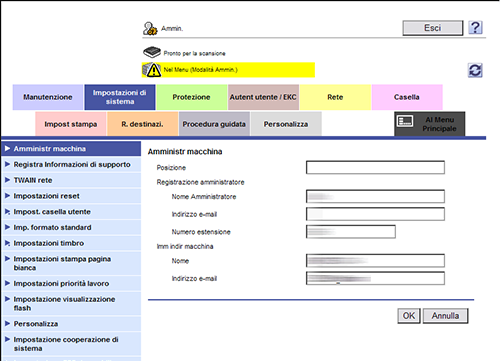Click the Ammin. user icon

click(150, 29)
